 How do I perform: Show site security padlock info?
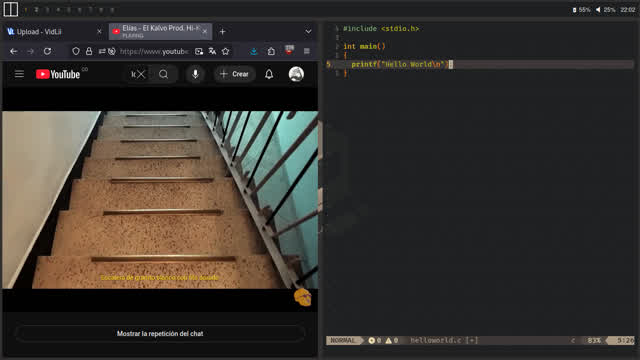tap(89, 51)
